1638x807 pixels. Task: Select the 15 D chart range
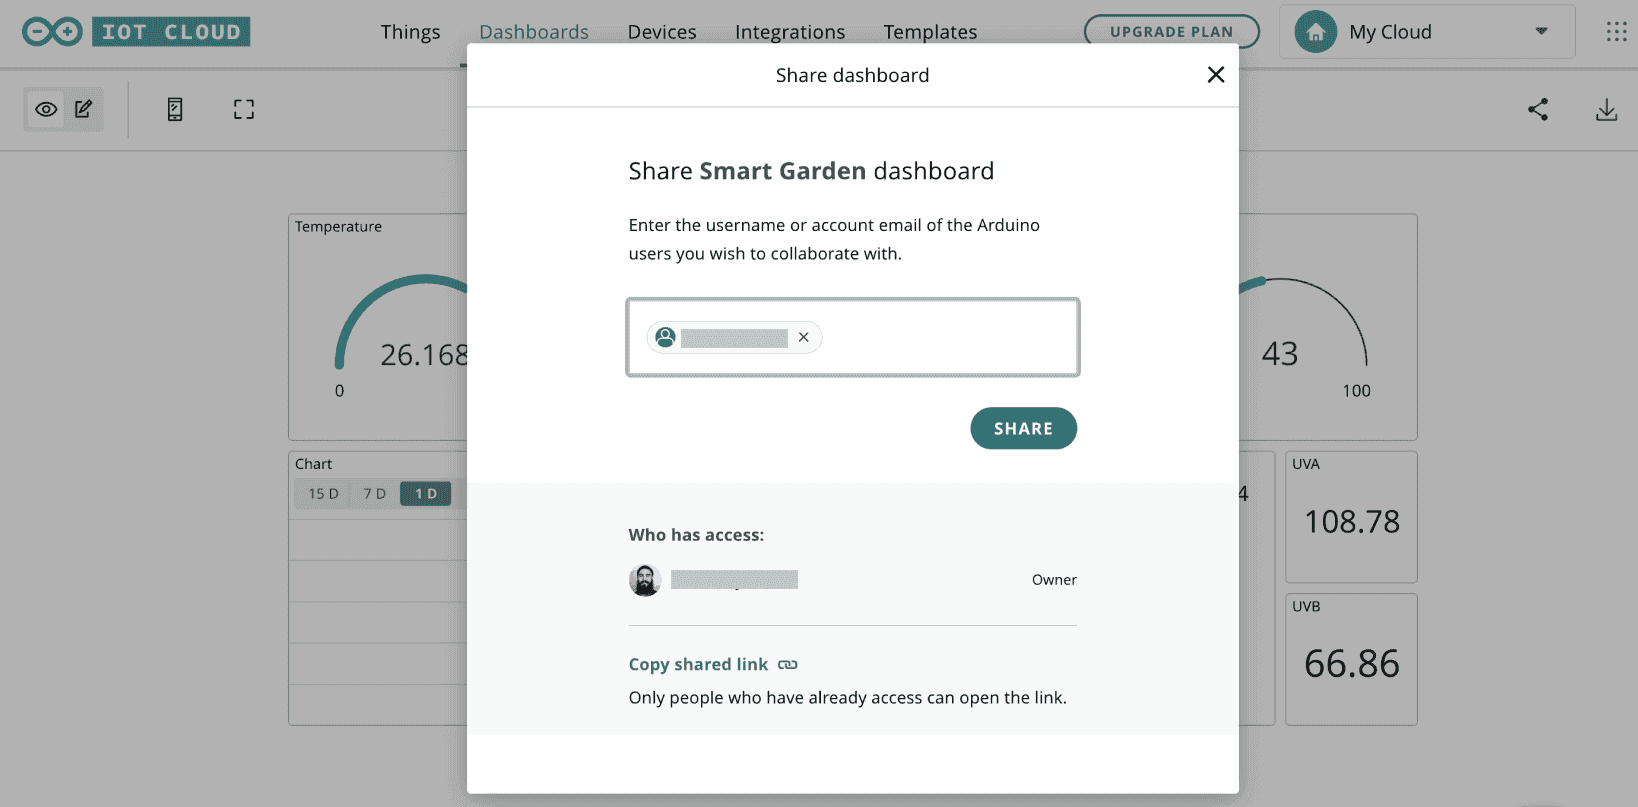point(323,494)
